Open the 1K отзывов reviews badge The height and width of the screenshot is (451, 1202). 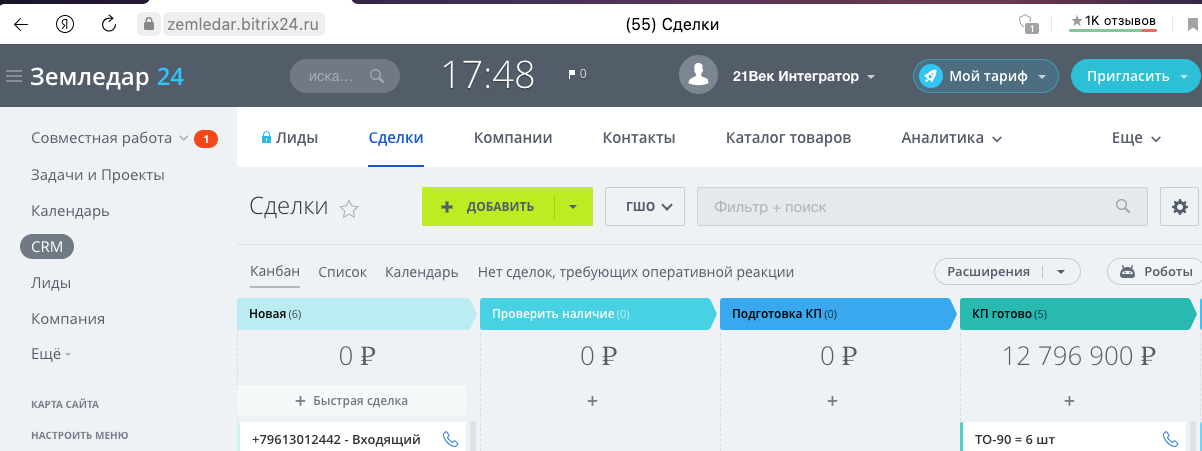(x=1113, y=21)
